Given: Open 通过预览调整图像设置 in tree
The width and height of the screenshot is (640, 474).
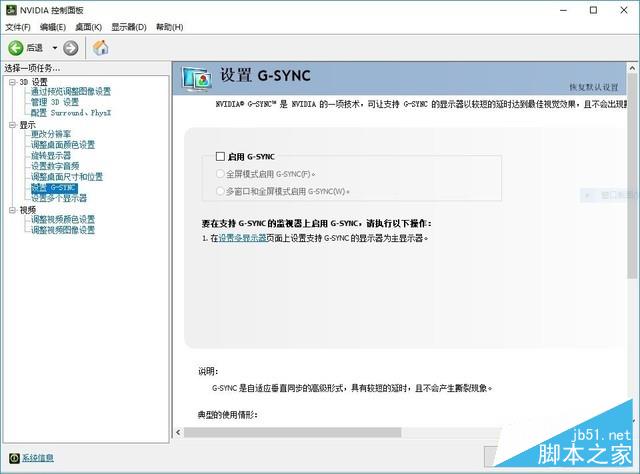Looking at the screenshot, I should [x=71, y=91].
